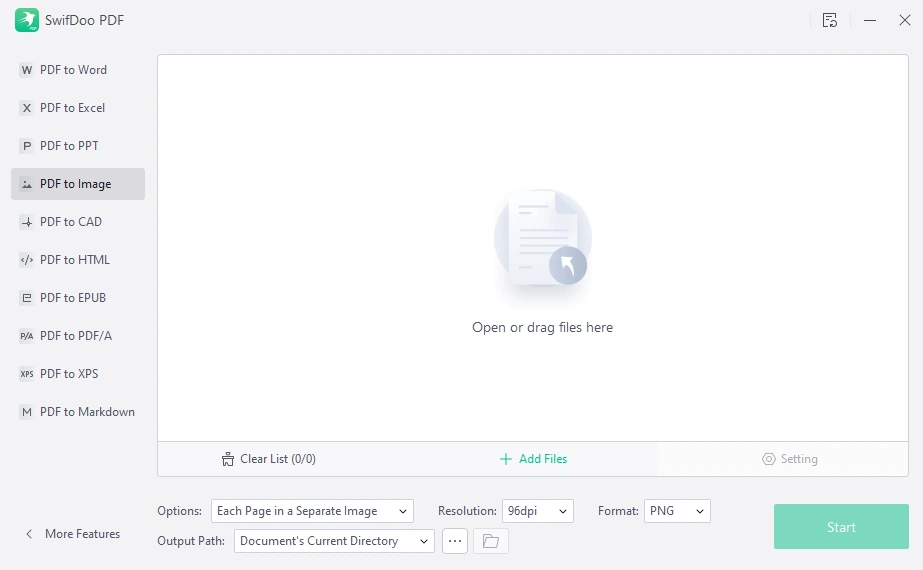This screenshot has width=923, height=570.
Task: Minimize the SwifDoo PDF window
Action: click(870, 20)
